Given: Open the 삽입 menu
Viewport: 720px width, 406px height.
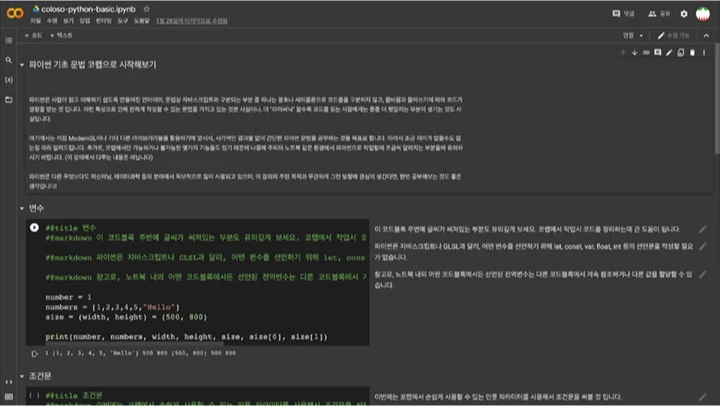Looking at the screenshot, I should 84,21.
